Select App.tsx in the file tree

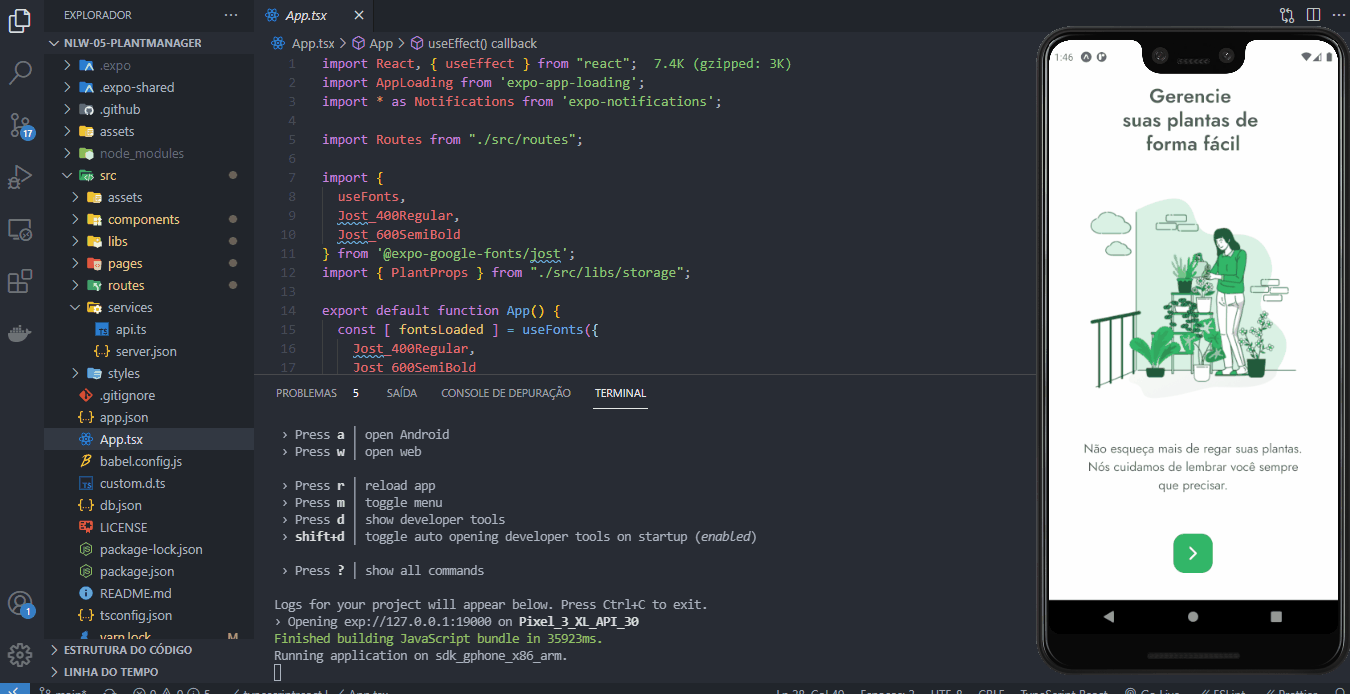[149, 439]
